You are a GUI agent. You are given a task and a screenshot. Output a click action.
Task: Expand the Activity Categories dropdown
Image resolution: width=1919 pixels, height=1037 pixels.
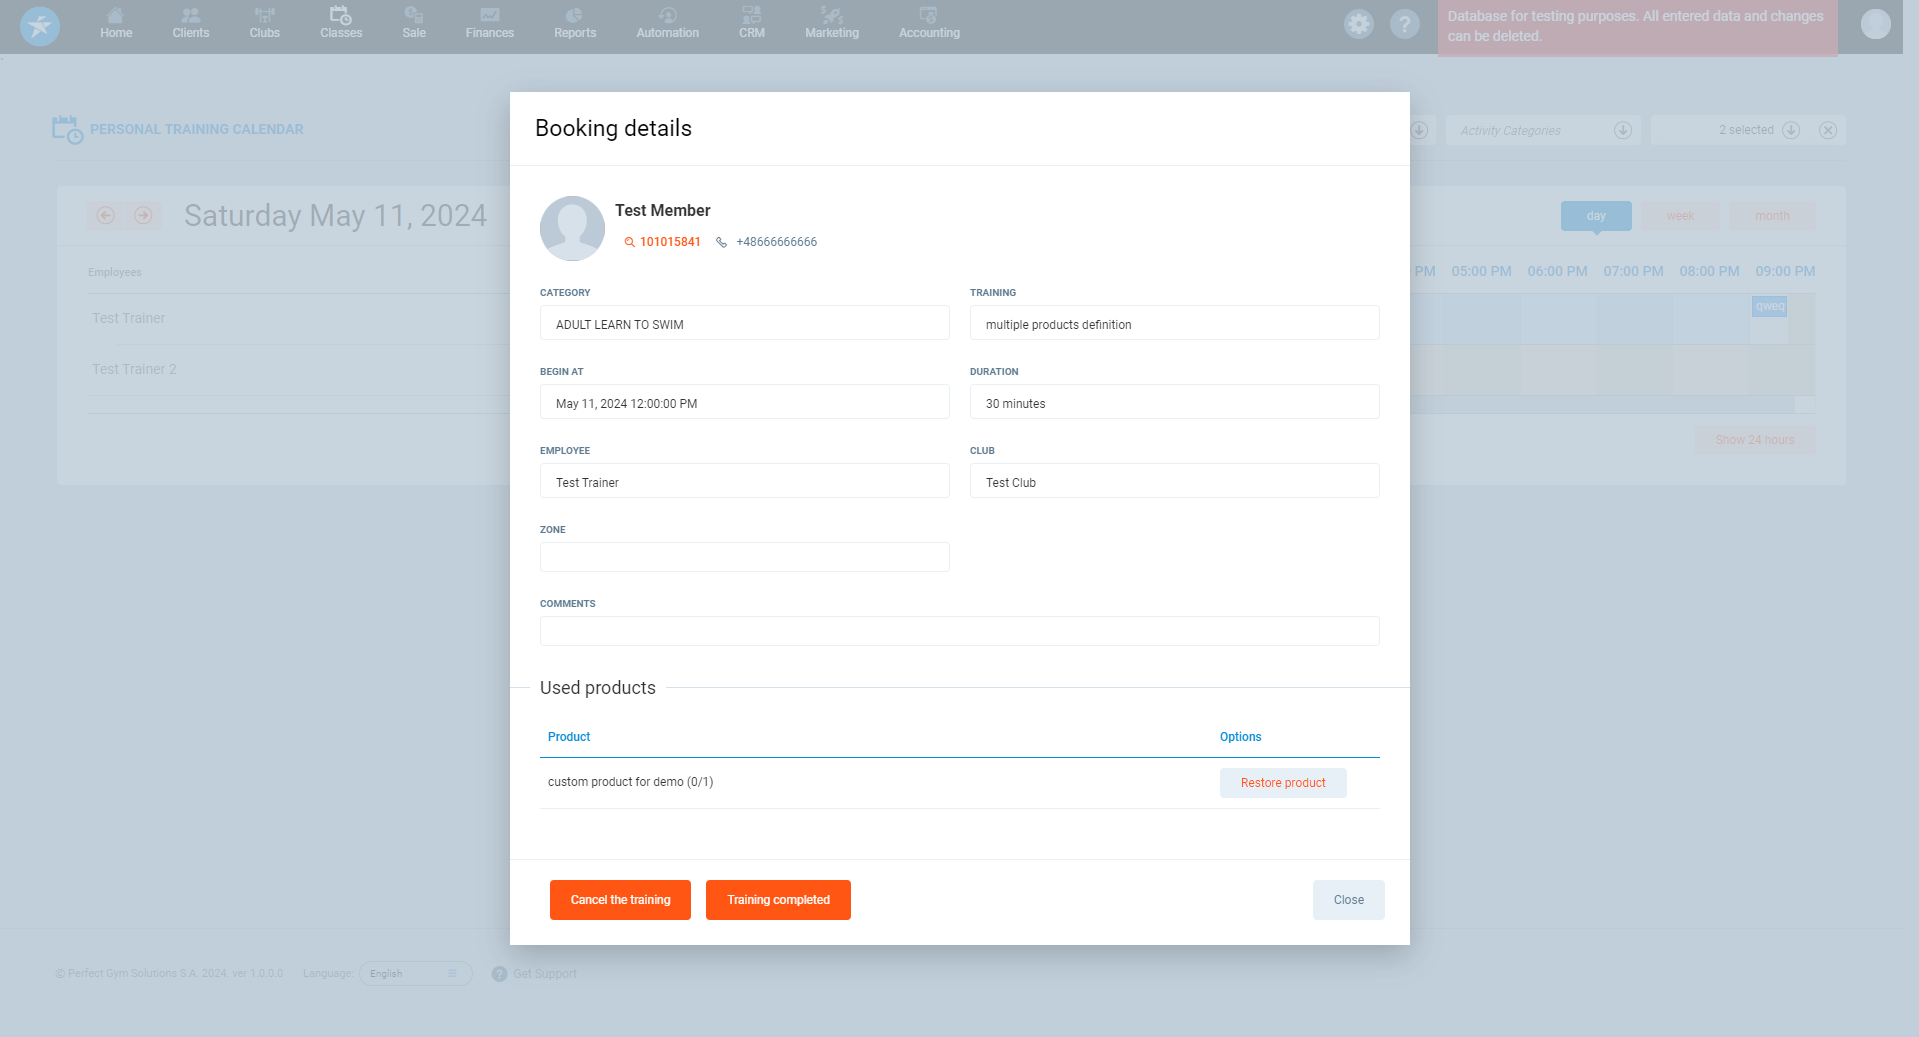1622,131
